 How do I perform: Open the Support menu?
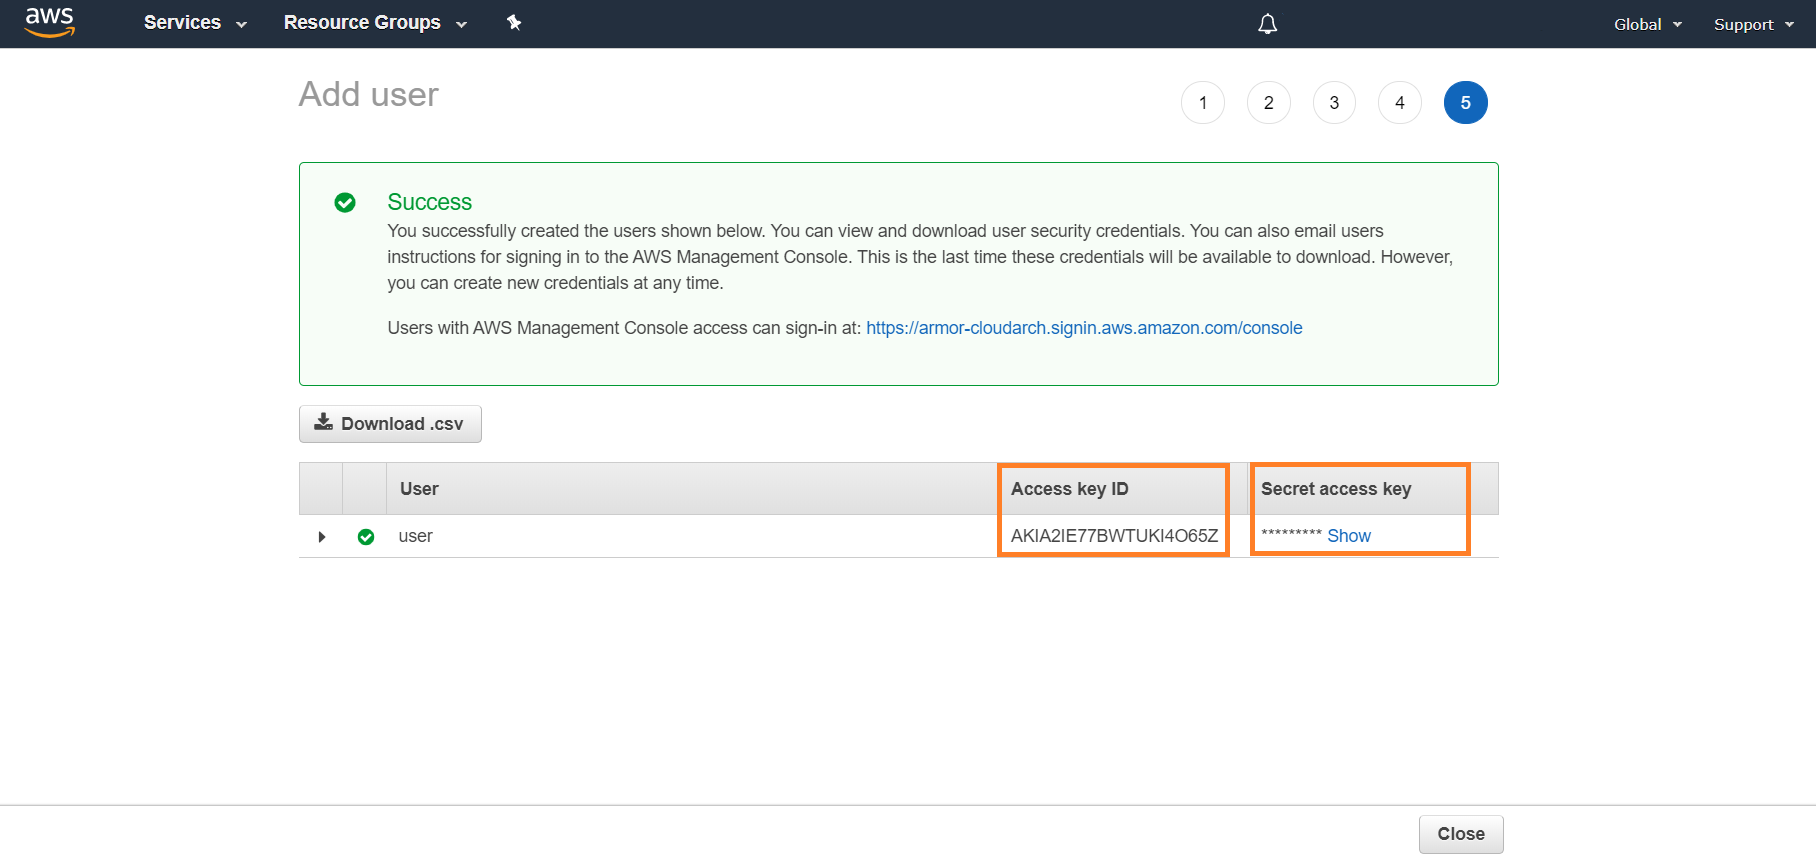coord(1753,24)
